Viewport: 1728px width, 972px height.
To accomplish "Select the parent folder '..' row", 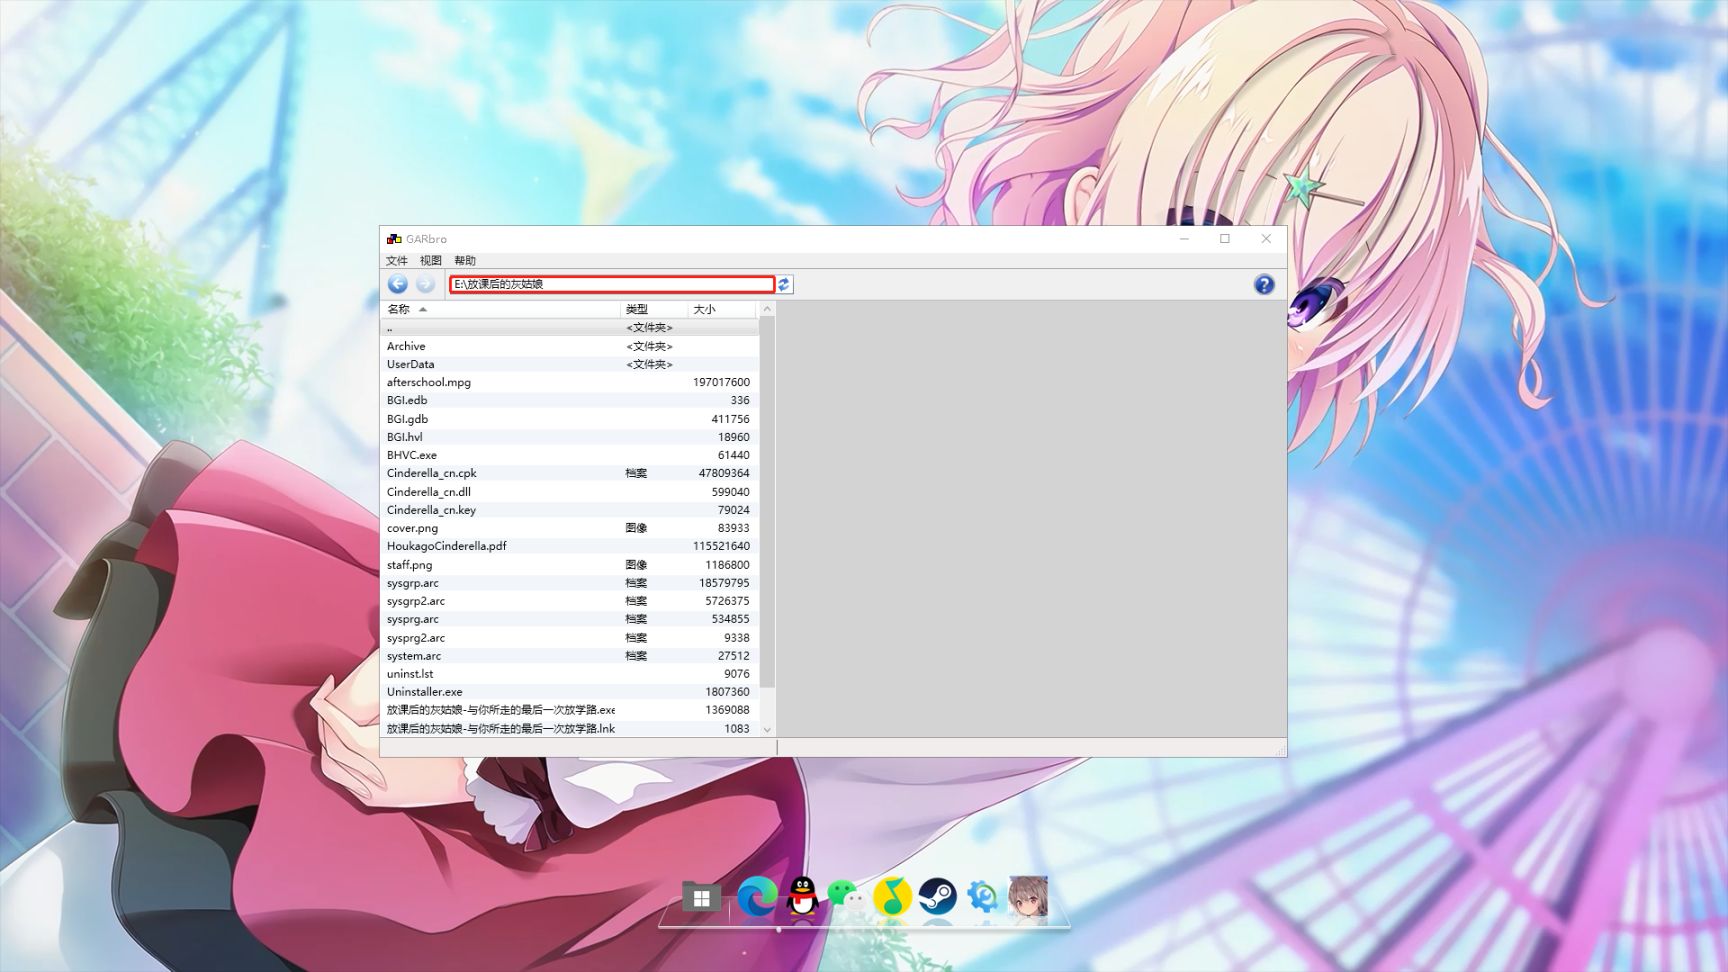I will [570, 328].
